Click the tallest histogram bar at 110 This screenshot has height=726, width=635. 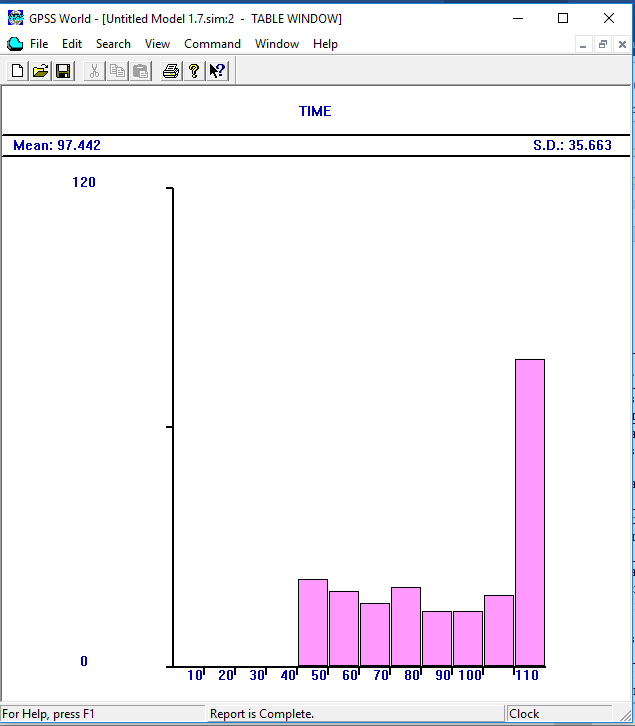[530, 513]
